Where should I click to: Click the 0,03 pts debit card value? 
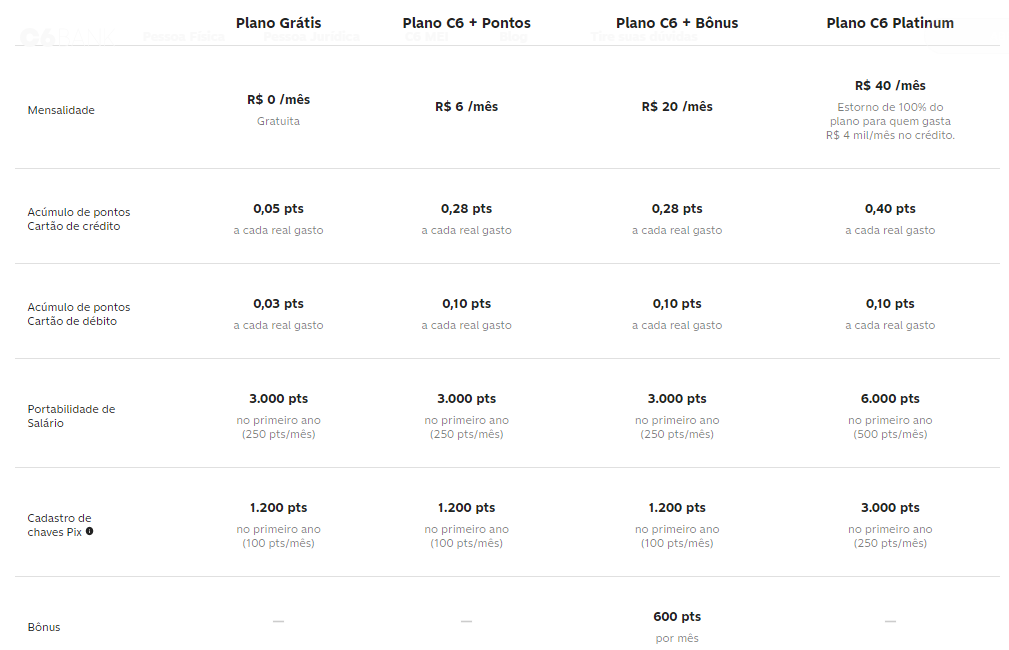[x=278, y=304]
